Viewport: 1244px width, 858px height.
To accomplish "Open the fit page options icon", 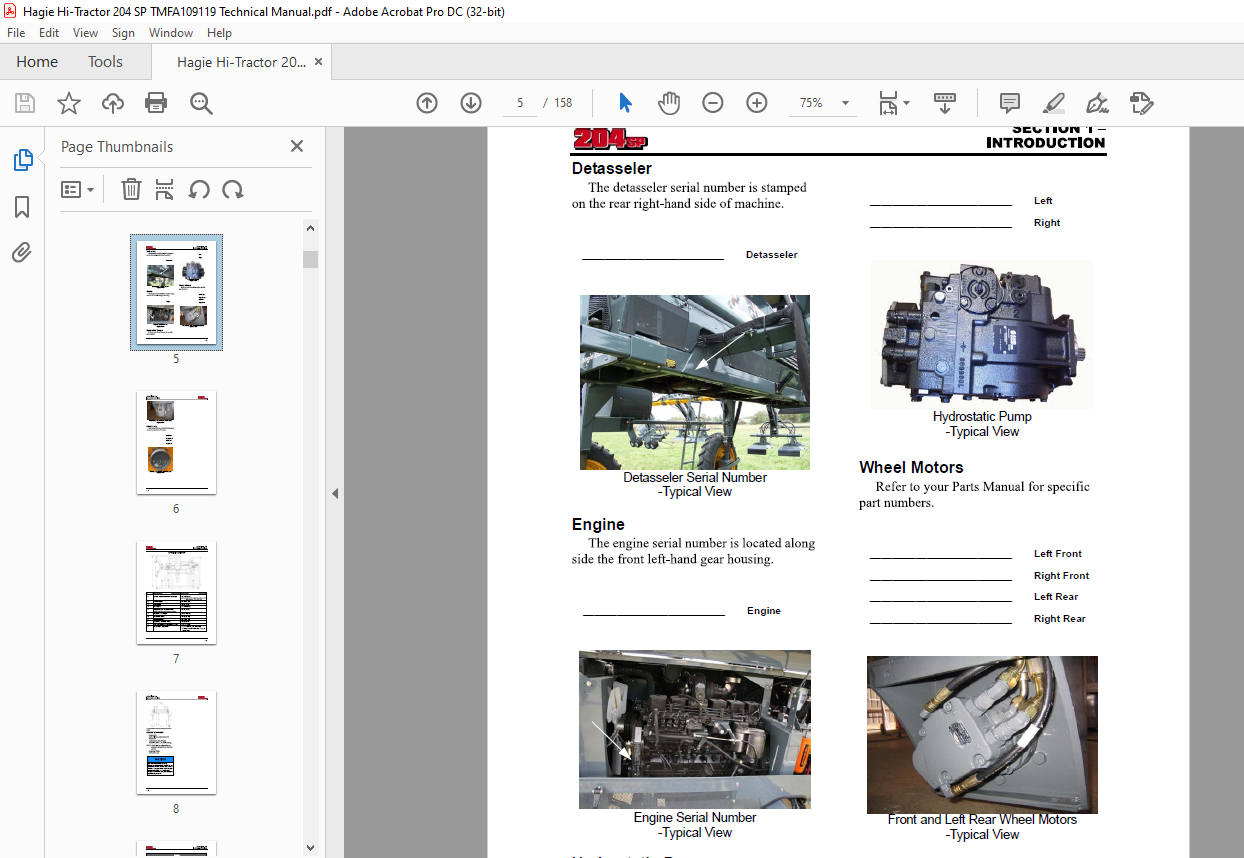I will (888, 103).
